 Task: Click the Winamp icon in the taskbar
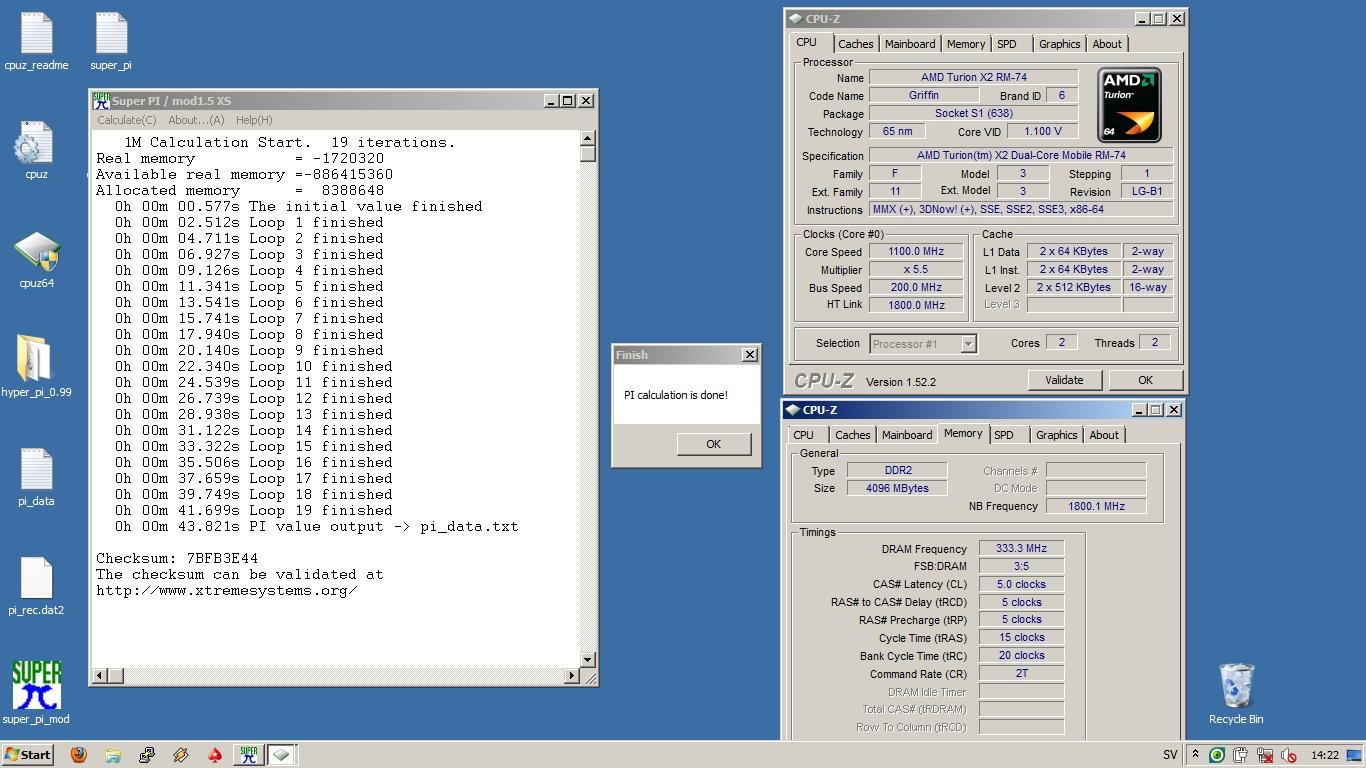click(x=181, y=755)
